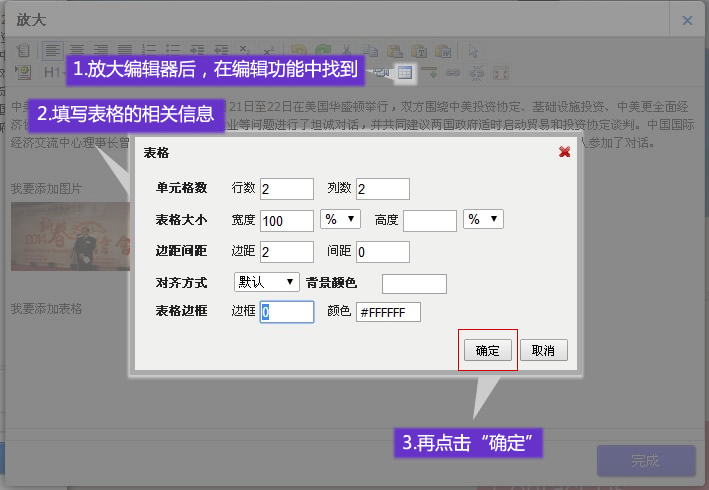This screenshot has height=490, width=709.
Task: Close the 表格 dialog with red X
Action: click(x=564, y=152)
